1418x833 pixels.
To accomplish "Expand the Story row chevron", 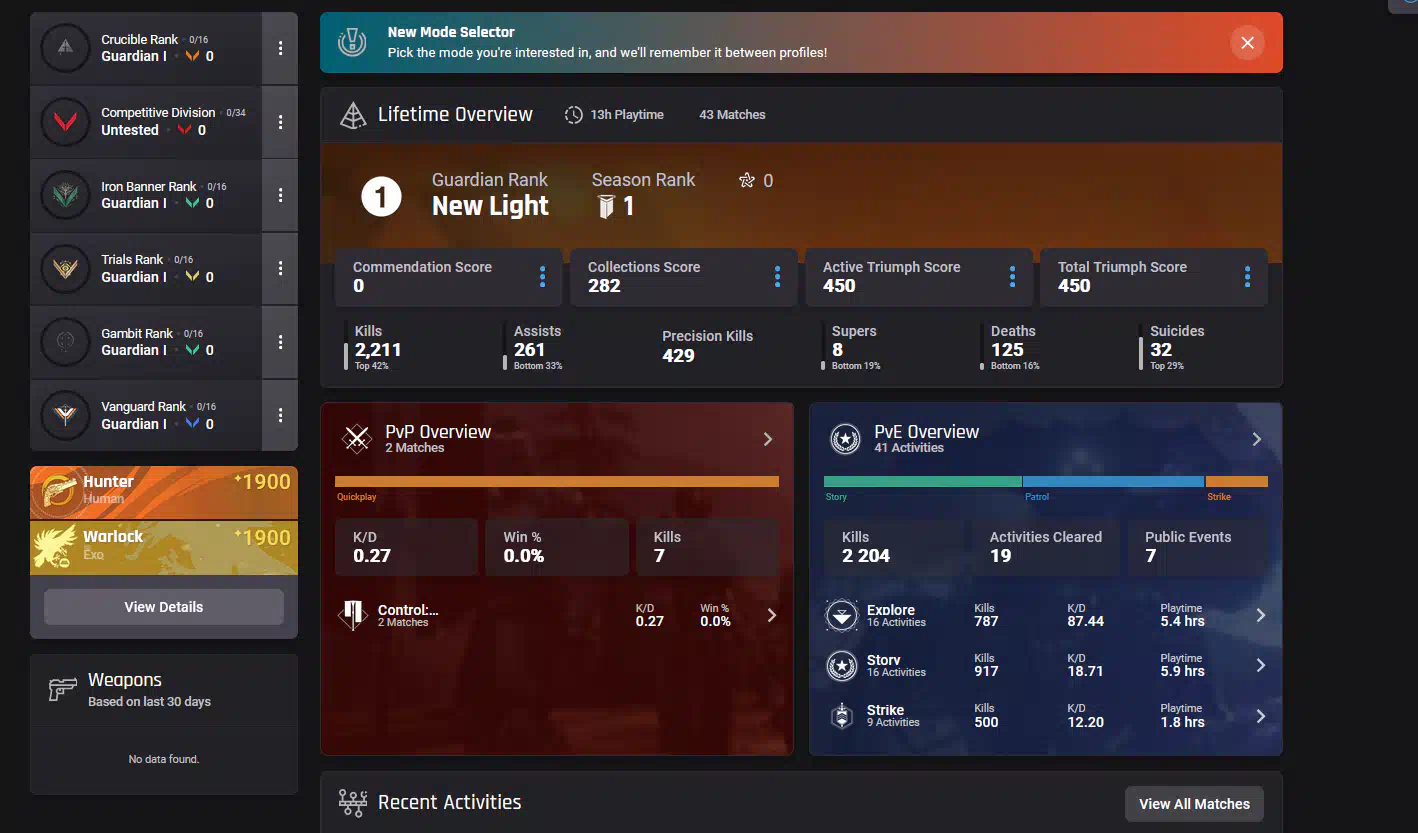I will click(1260, 665).
